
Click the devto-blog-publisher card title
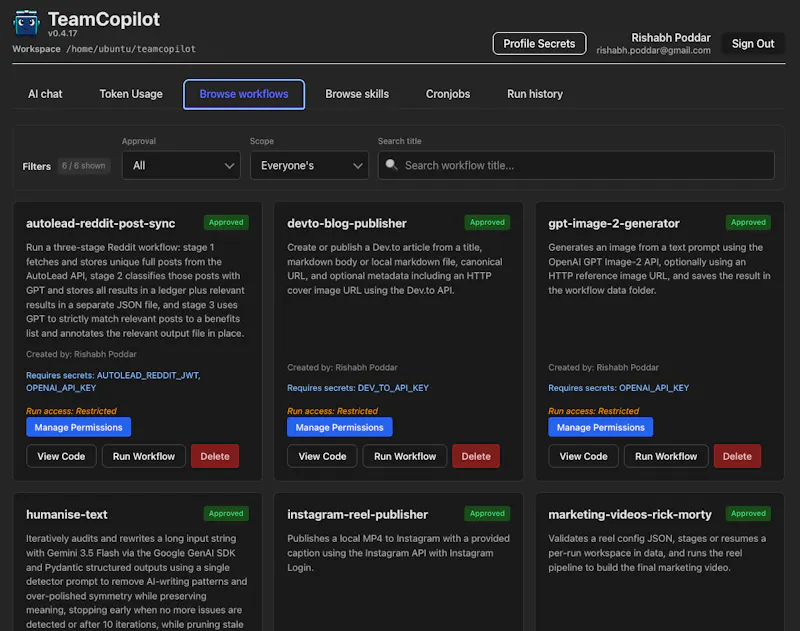[347, 223]
